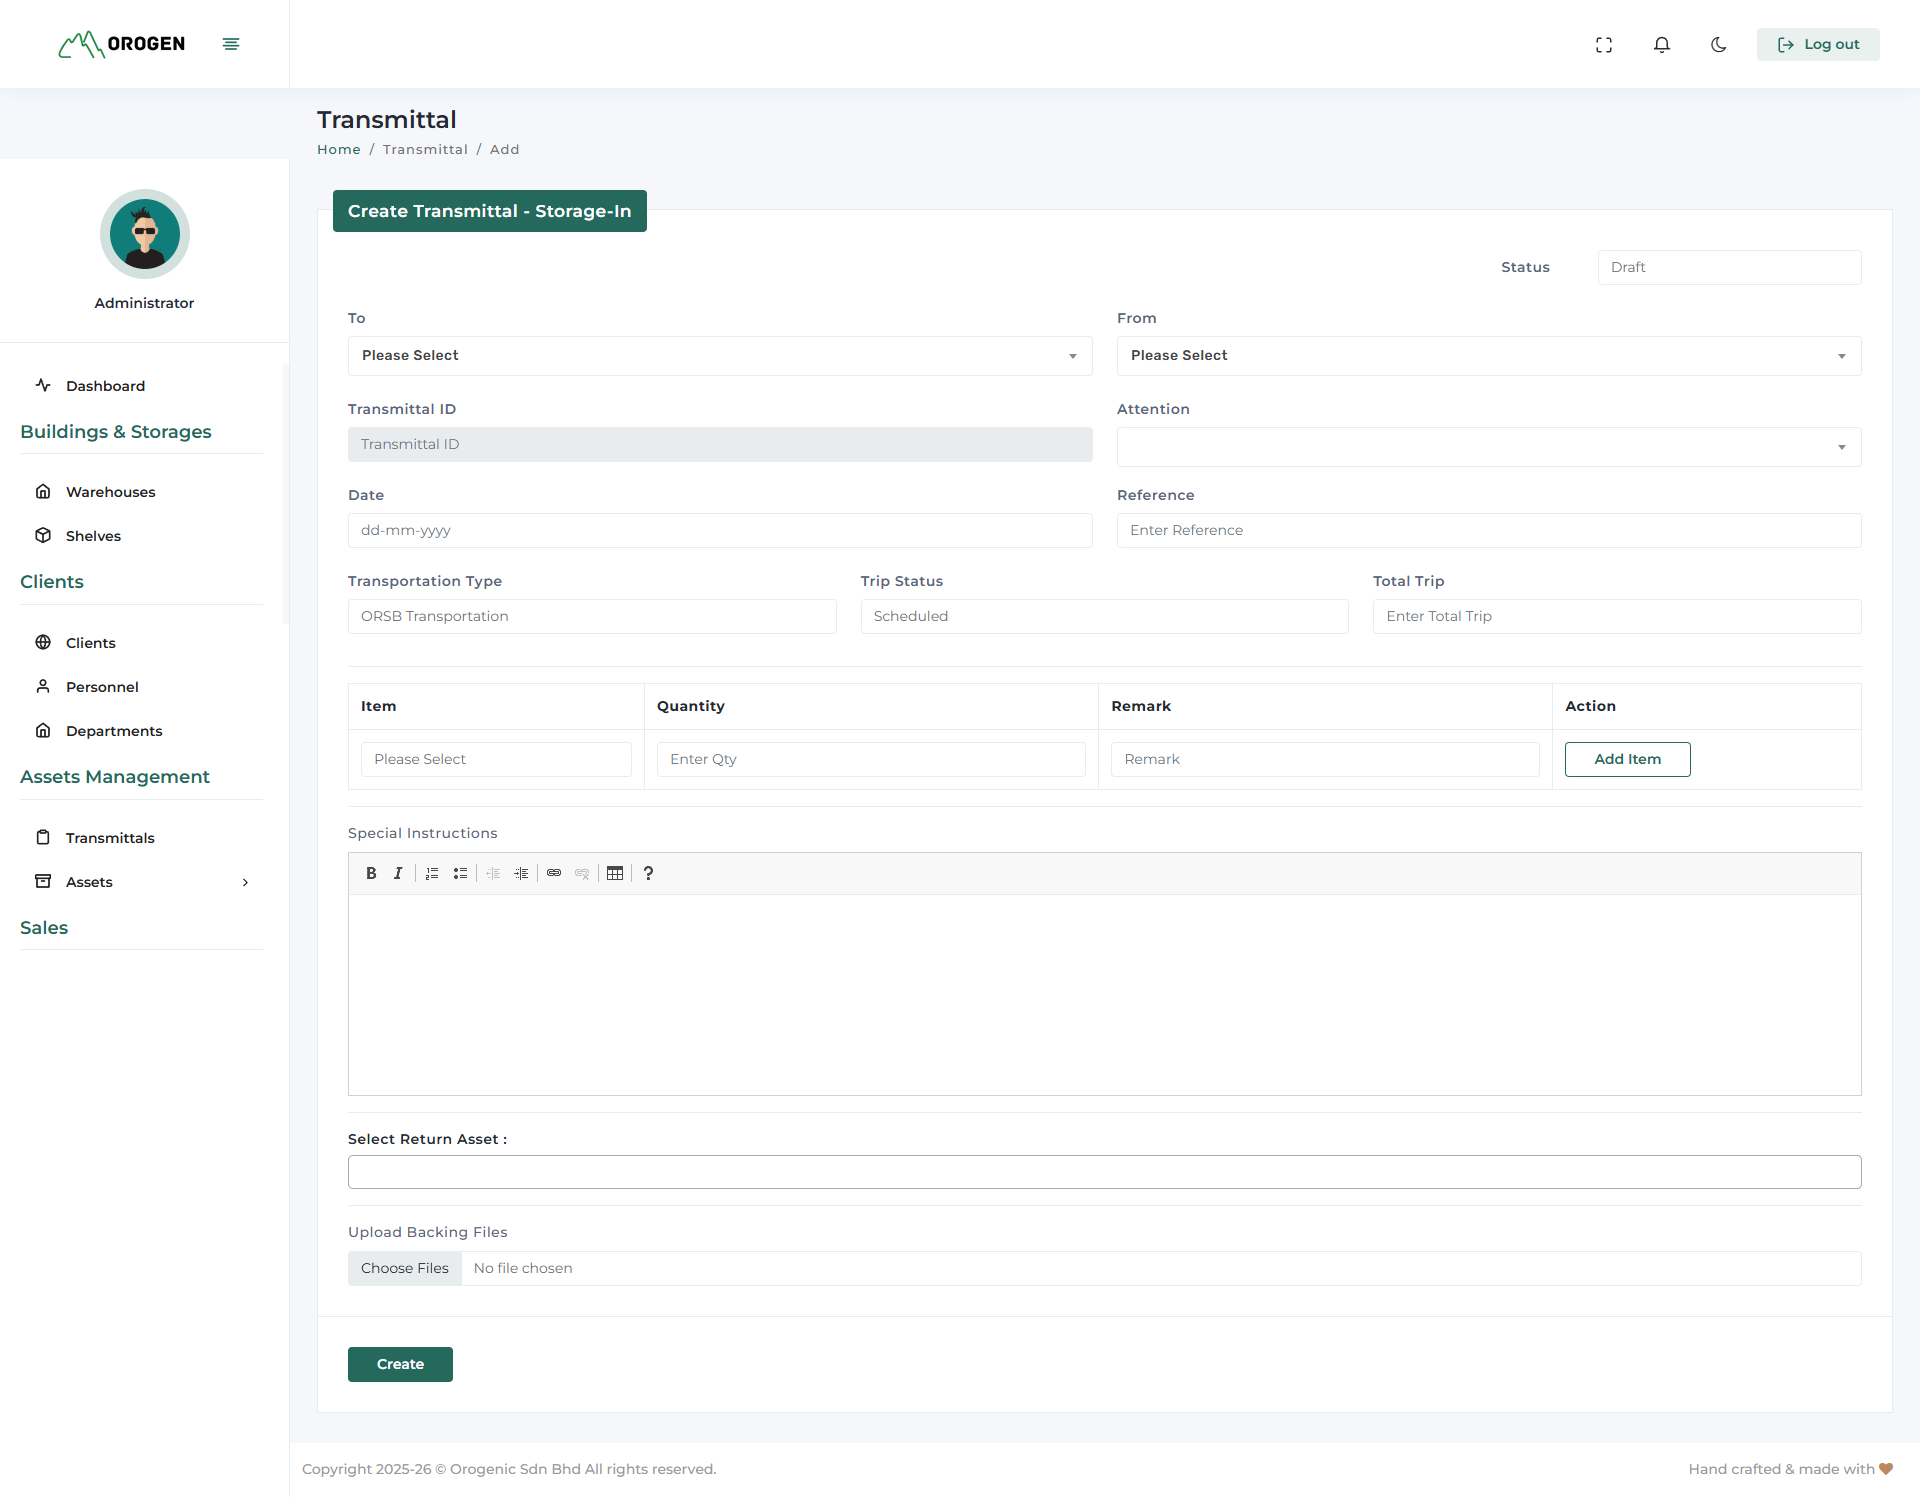This screenshot has width=1920, height=1497.
Task: Insert a bulleted list in editor
Action: (x=460, y=873)
